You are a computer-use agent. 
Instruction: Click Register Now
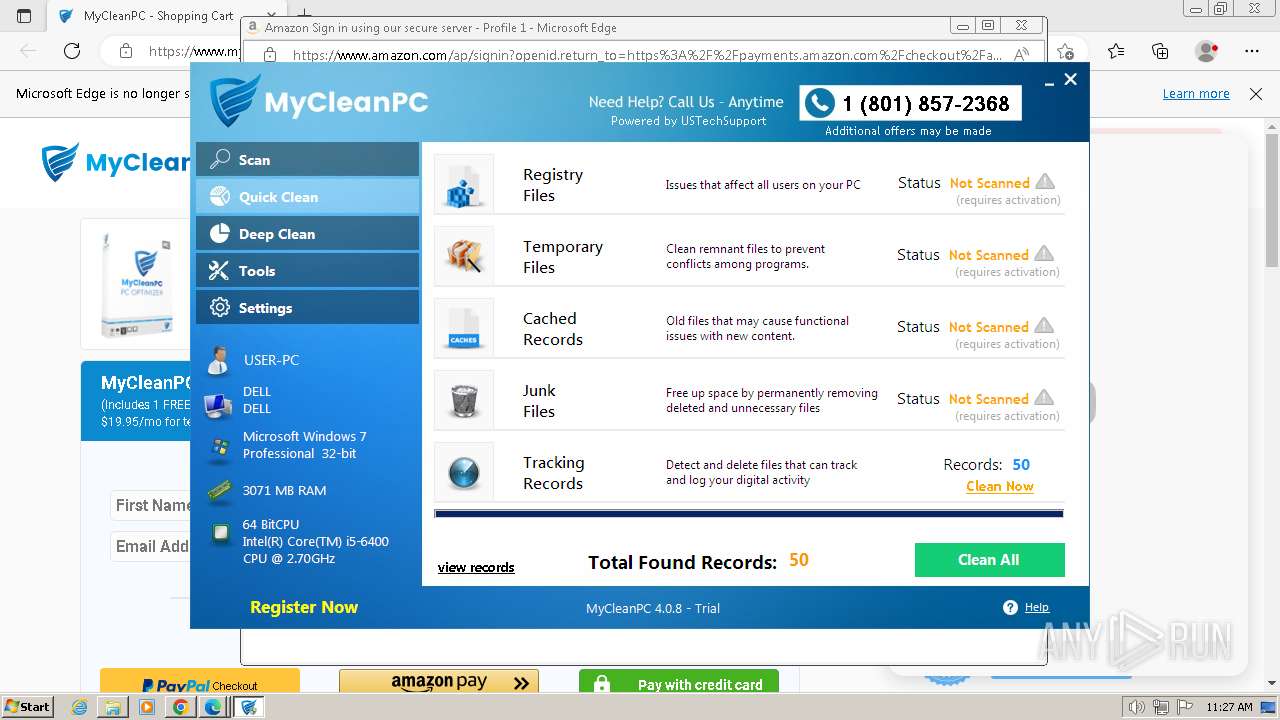pyautogui.click(x=304, y=607)
